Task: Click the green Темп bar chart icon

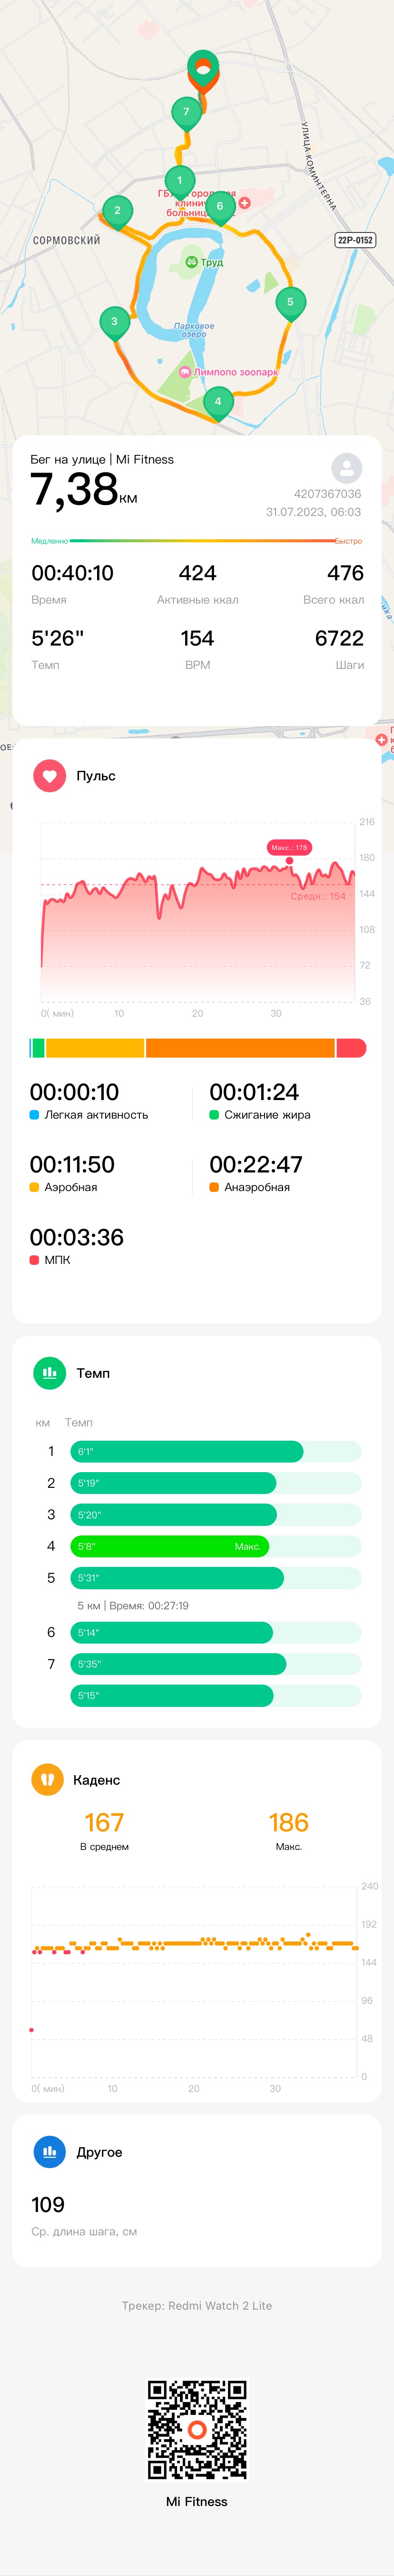Action: click(x=49, y=1373)
